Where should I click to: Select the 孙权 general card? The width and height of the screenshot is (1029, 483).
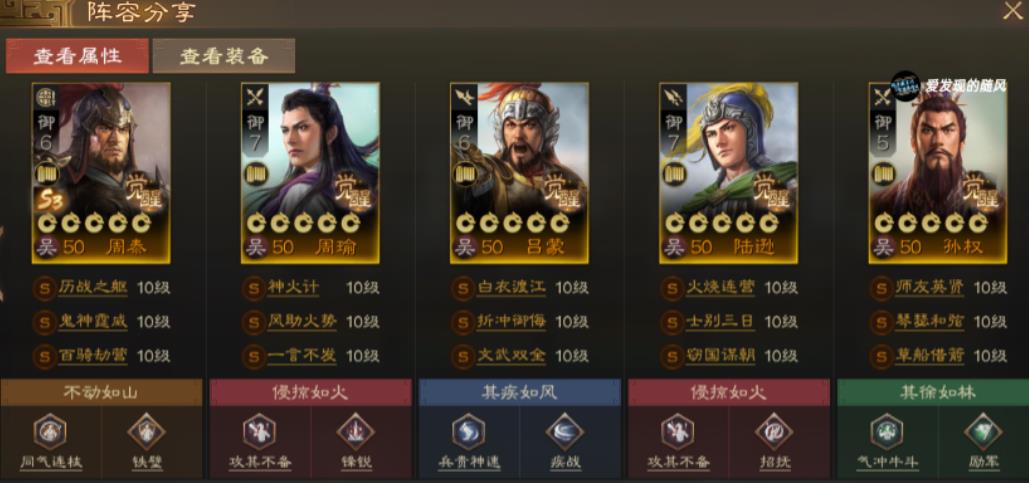coord(938,173)
